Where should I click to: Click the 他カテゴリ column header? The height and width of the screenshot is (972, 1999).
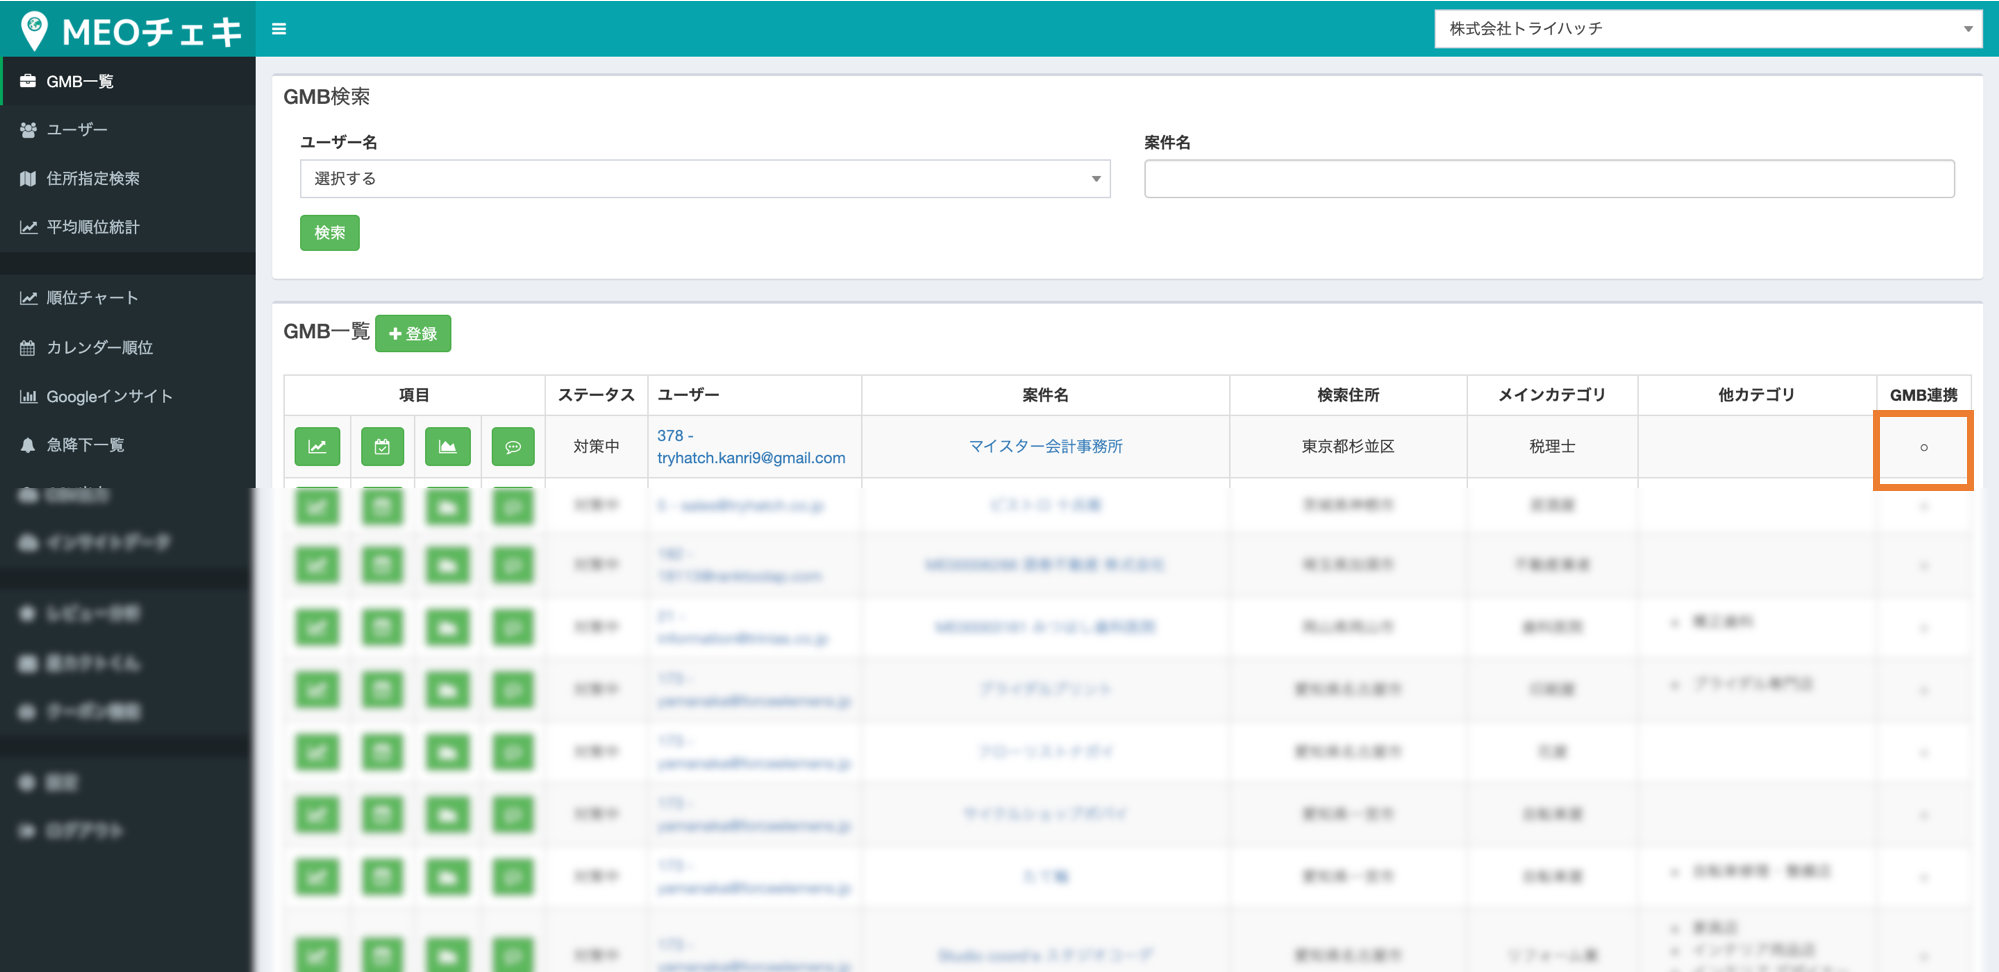click(x=1757, y=395)
